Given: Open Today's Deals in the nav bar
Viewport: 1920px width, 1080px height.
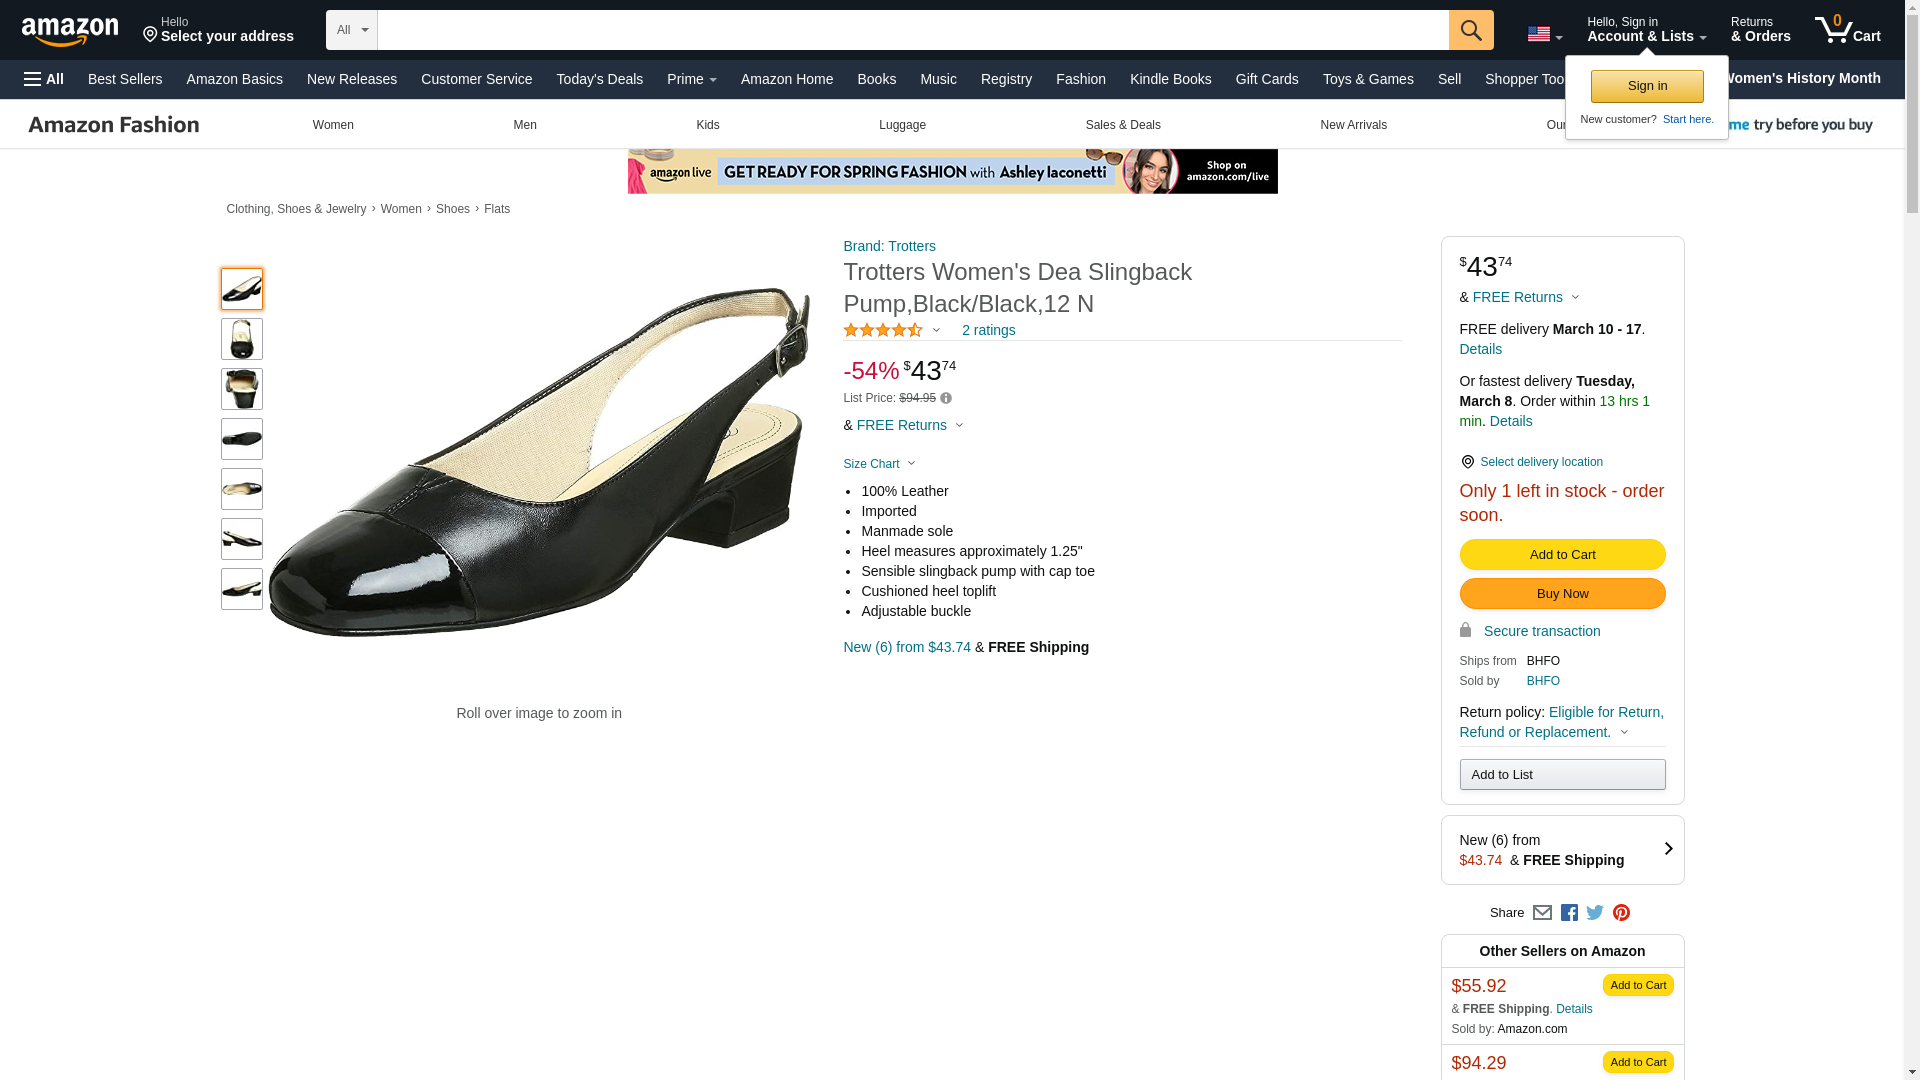Looking at the screenshot, I should coord(599,79).
